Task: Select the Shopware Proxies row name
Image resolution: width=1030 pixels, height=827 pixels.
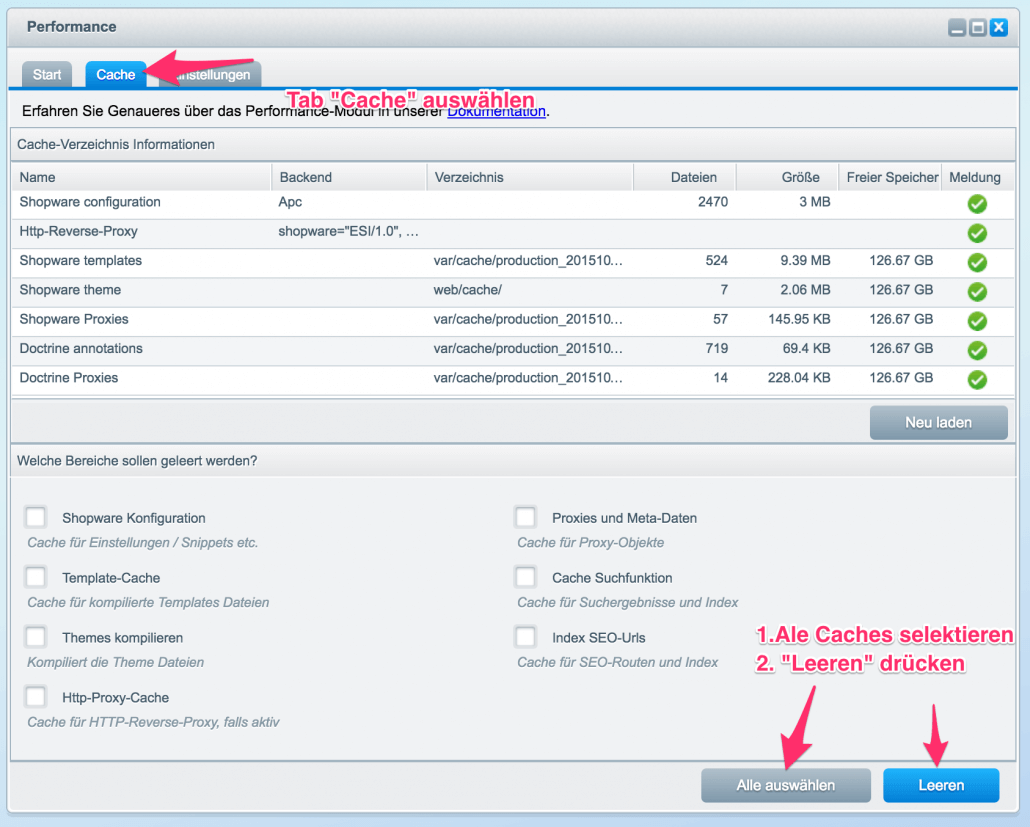Action: 74,319
